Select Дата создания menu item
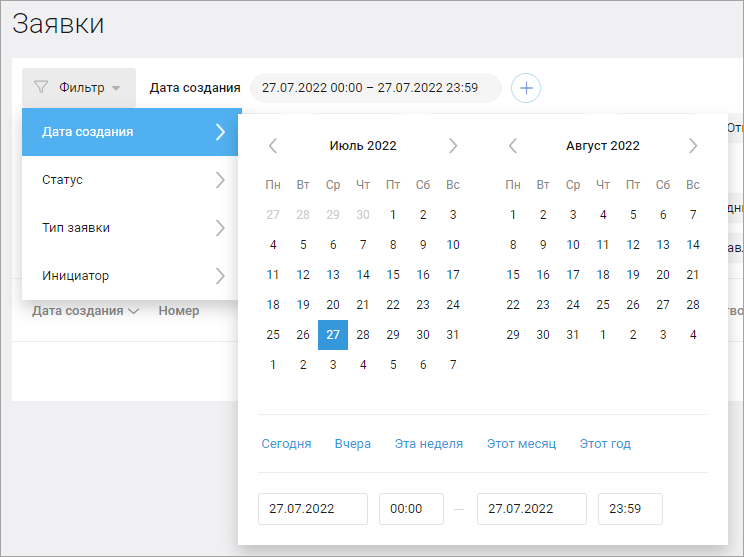 (x=130, y=132)
